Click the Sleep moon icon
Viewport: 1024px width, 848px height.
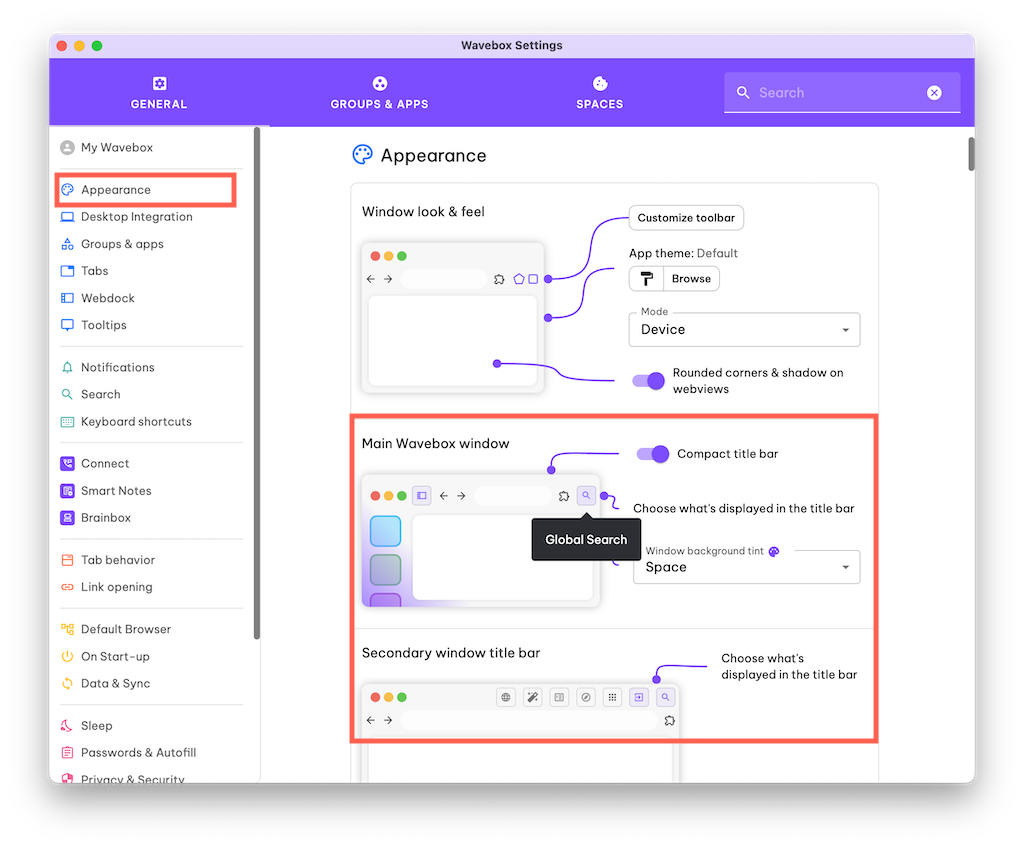(x=67, y=726)
